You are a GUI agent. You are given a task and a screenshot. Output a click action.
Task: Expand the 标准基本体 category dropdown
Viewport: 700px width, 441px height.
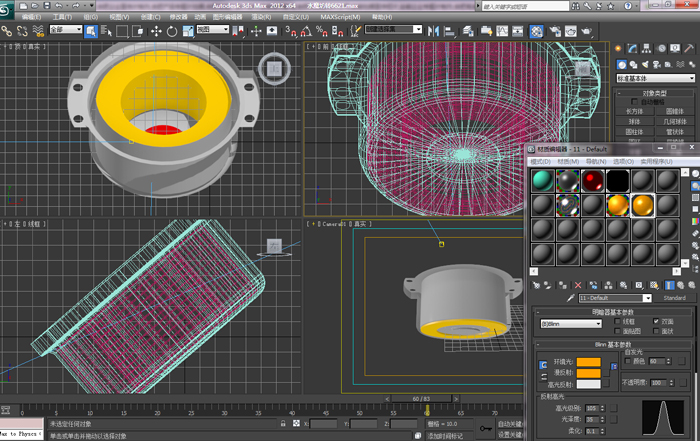655,78
